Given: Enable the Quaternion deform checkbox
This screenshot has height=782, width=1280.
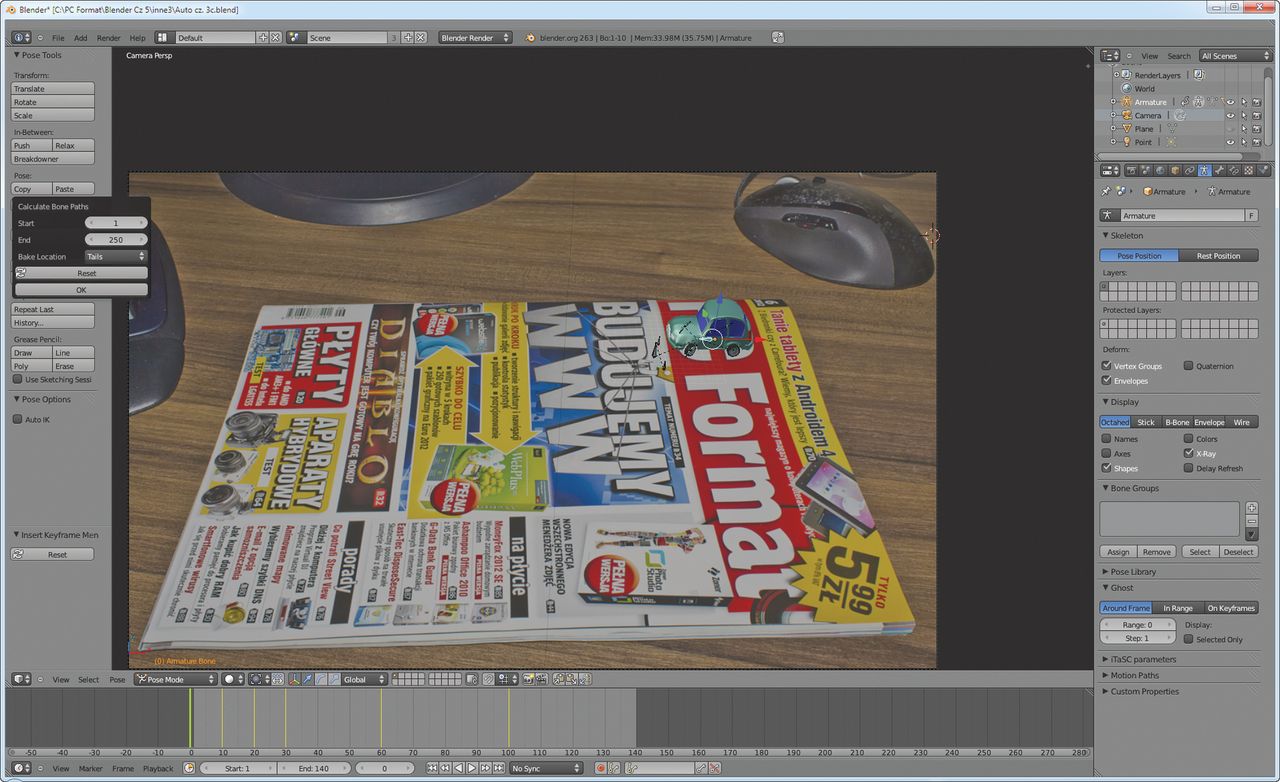Looking at the screenshot, I should [x=1188, y=366].
